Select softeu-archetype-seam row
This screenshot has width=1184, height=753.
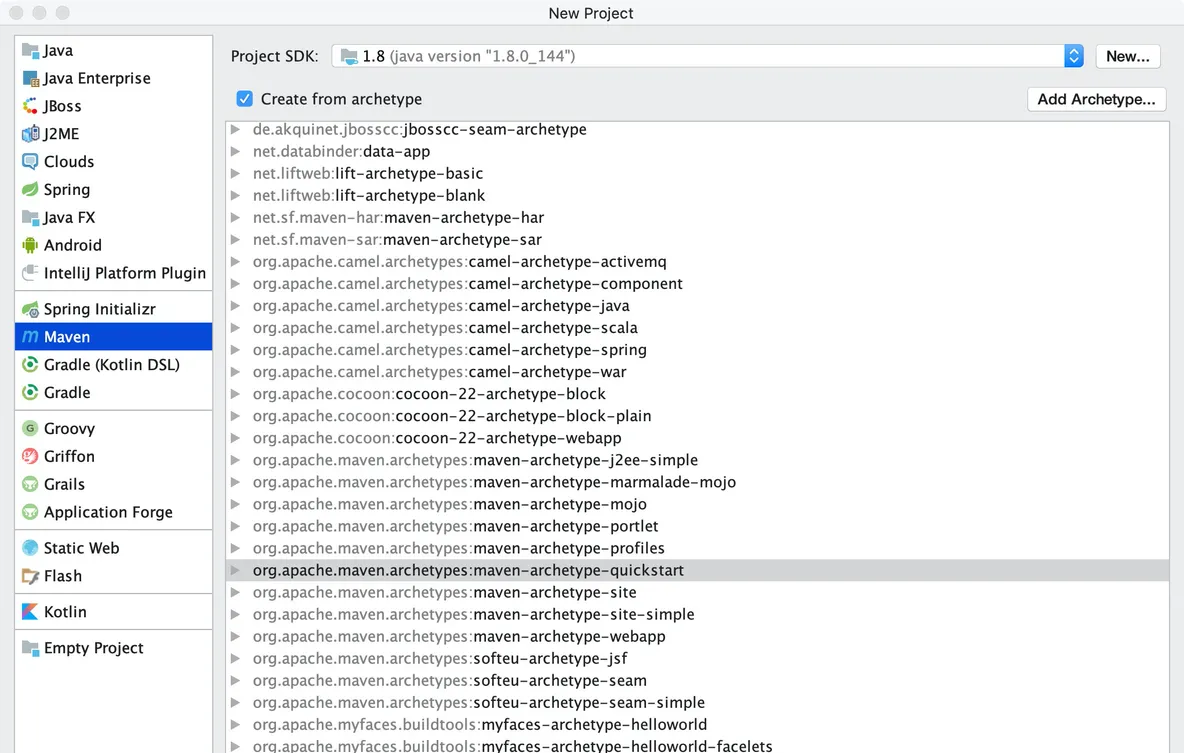point(697,680)
